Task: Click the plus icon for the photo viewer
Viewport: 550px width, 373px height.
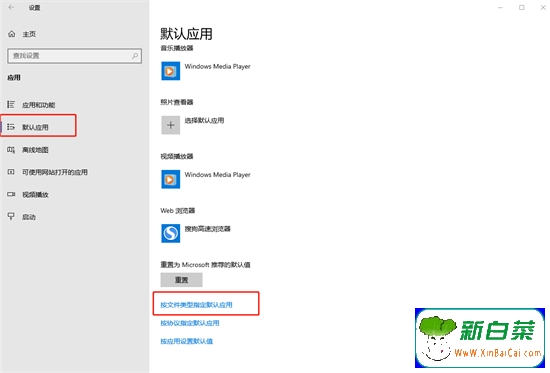Action: 170,125
